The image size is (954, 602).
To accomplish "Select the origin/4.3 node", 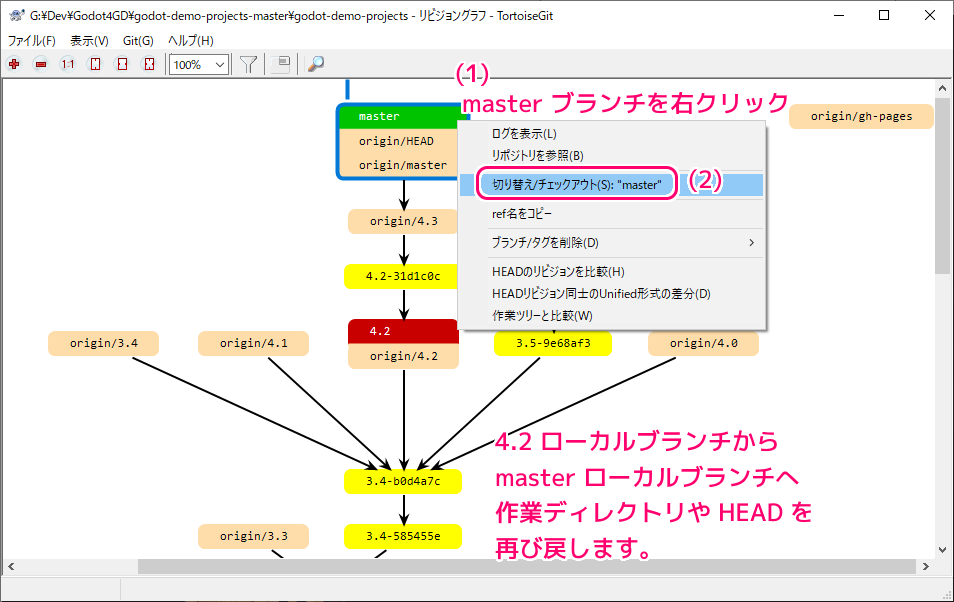I will click(403, 221).
